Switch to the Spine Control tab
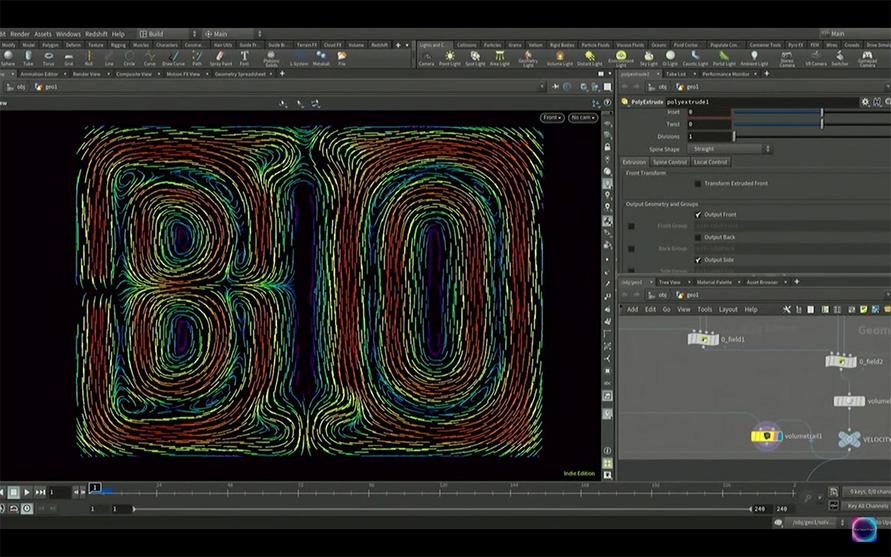 [670, 162]
